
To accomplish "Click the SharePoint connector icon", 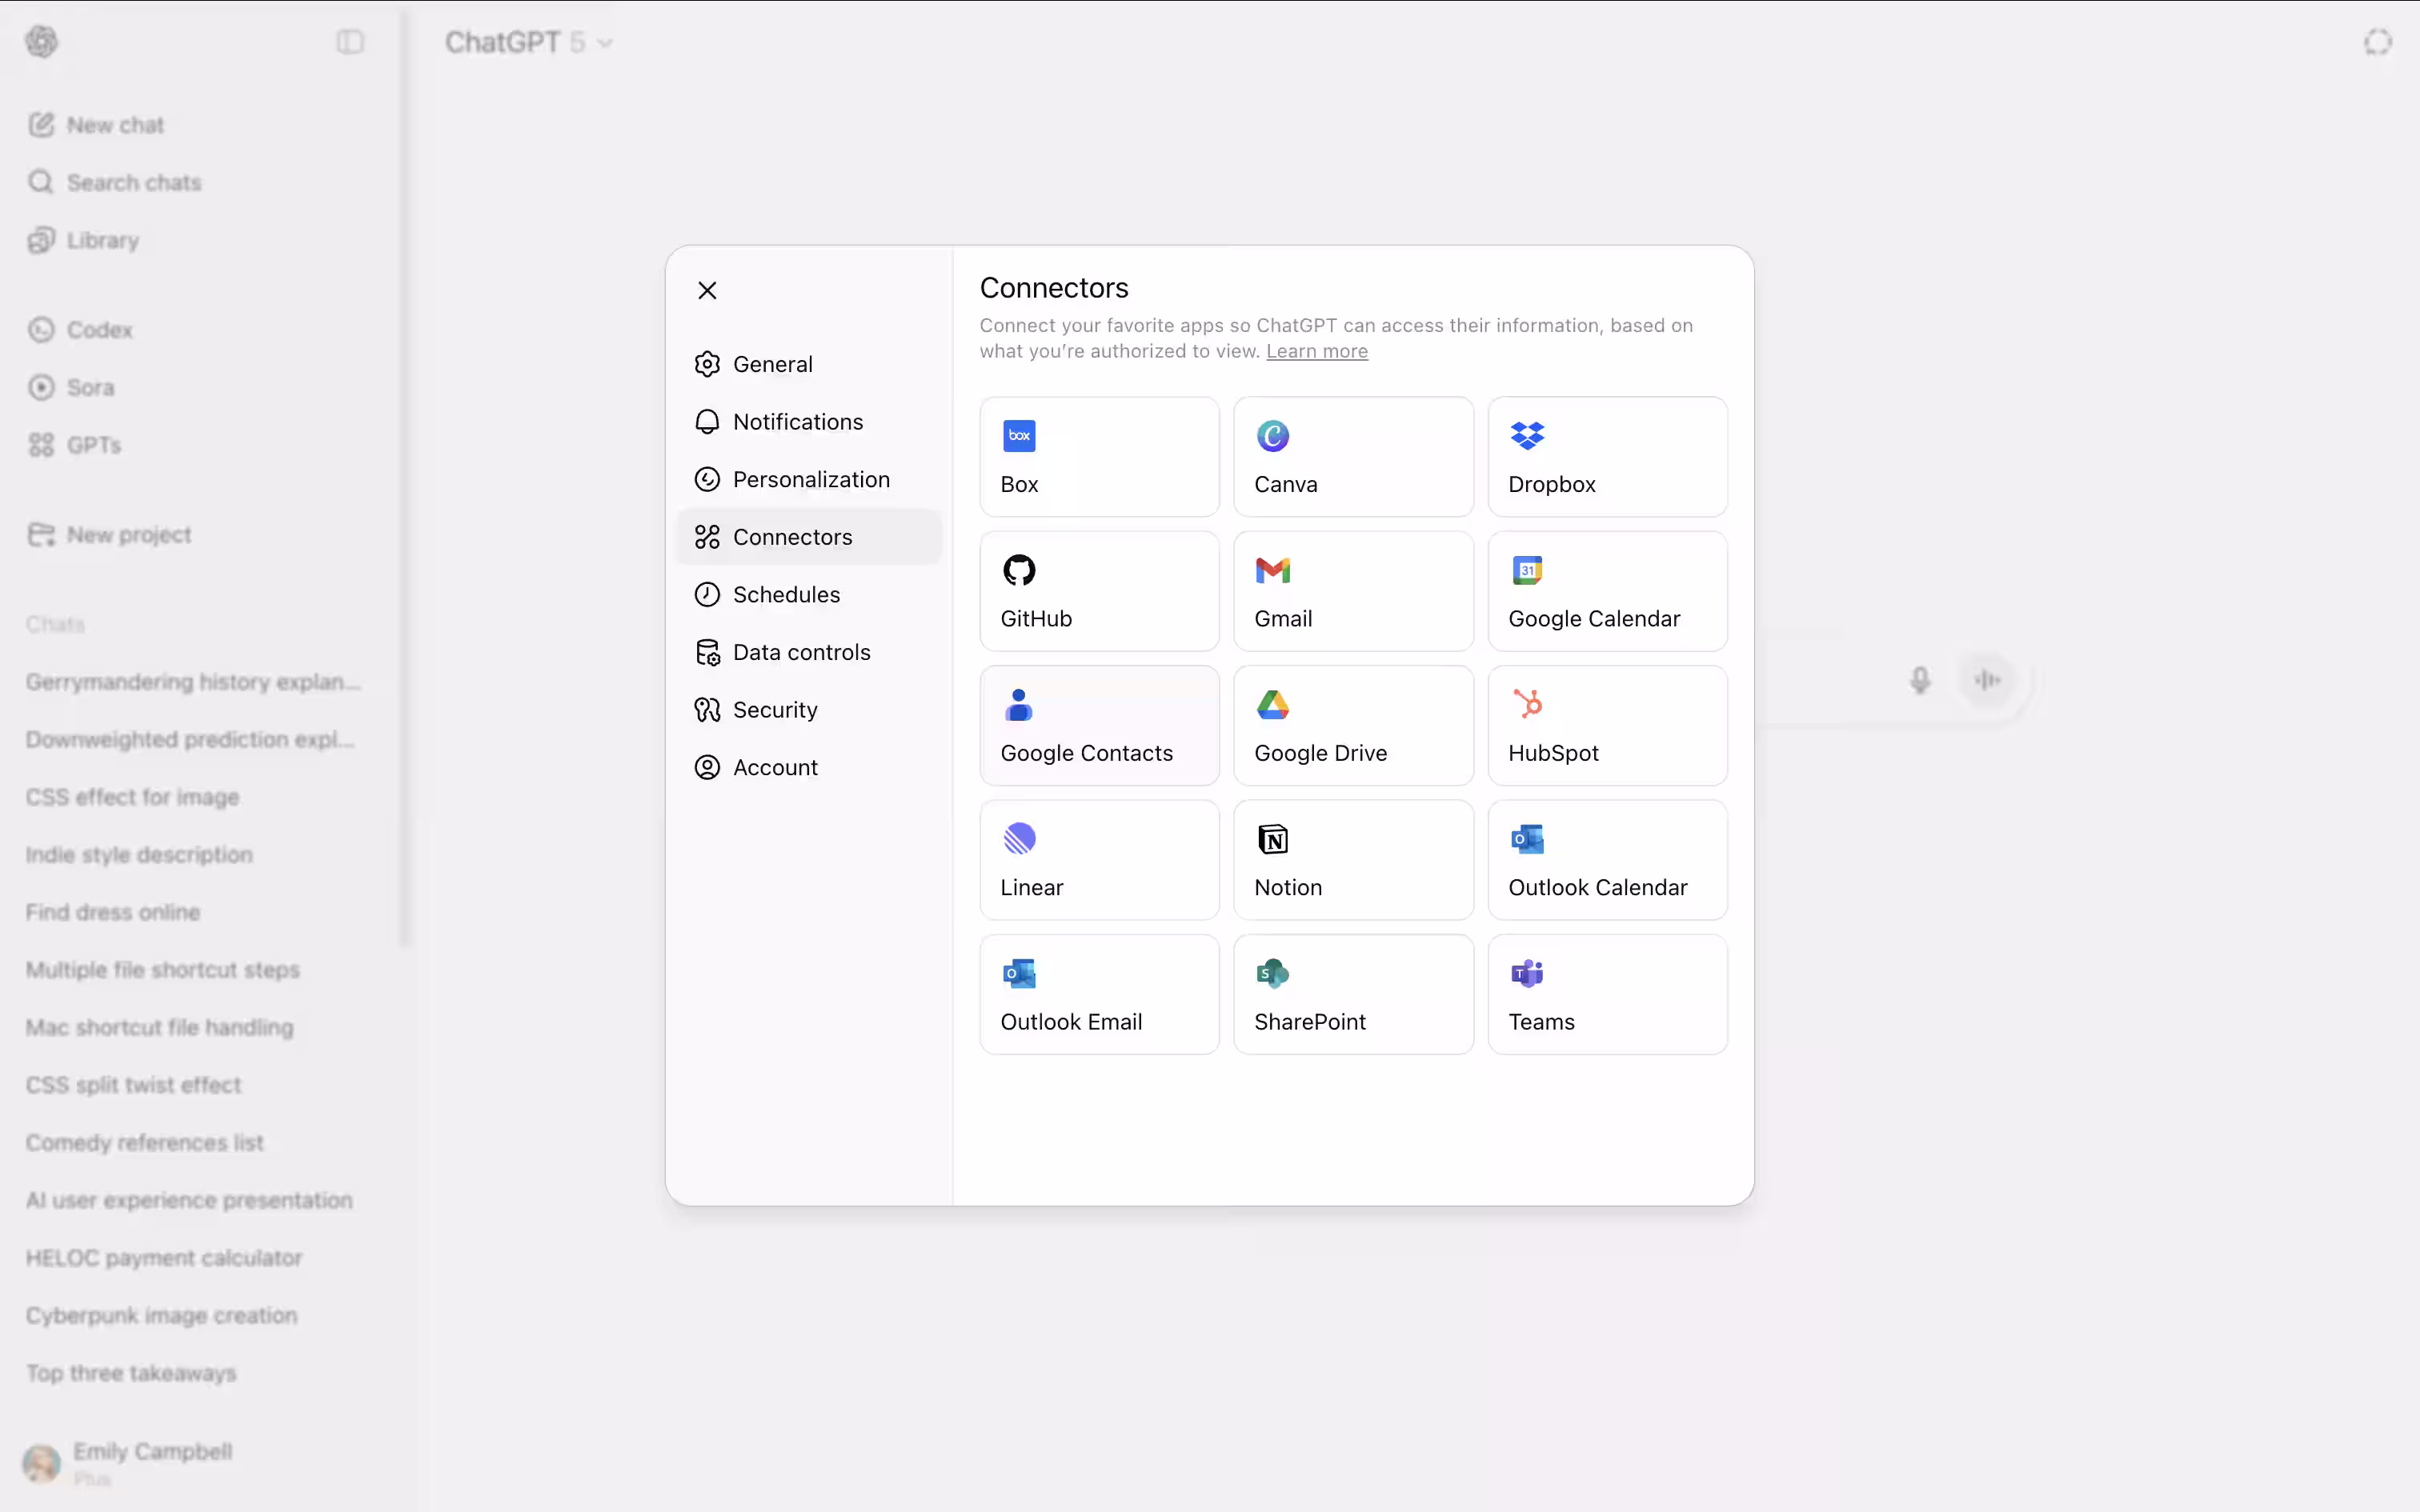I will 1272,973.
